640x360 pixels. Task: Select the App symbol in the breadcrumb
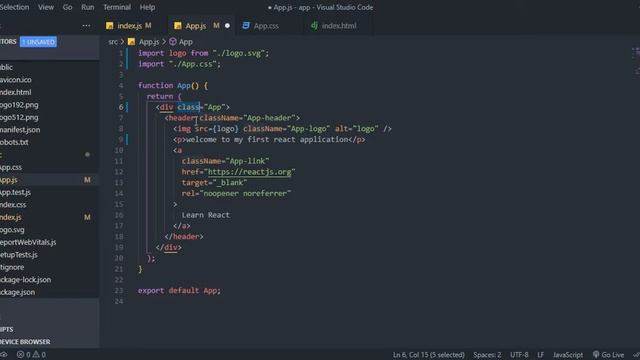pos(186,42)
